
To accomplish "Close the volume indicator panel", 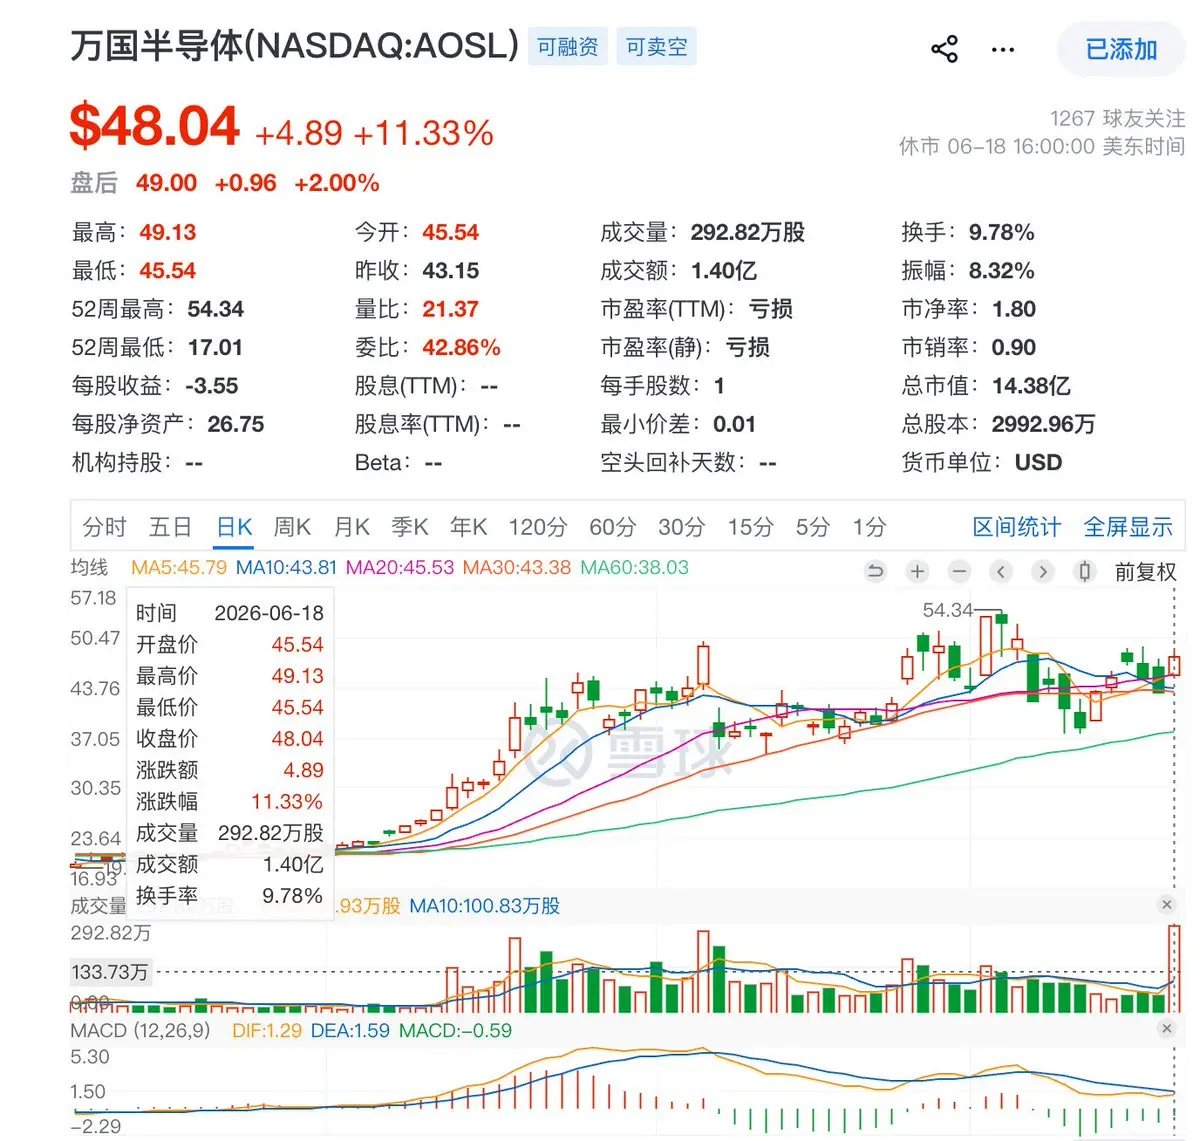I will pyautogui.click(x=1166, y=904).
